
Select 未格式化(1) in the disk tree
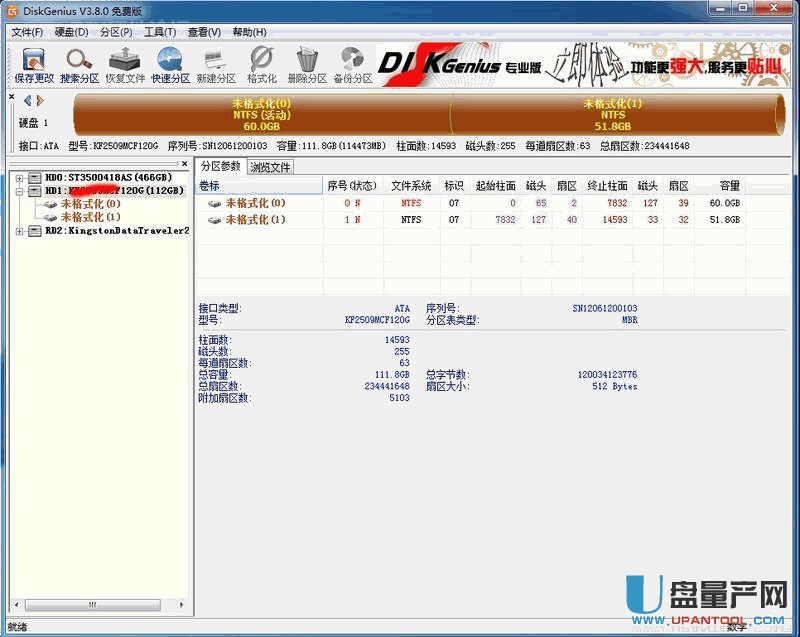tap(90, 217)
